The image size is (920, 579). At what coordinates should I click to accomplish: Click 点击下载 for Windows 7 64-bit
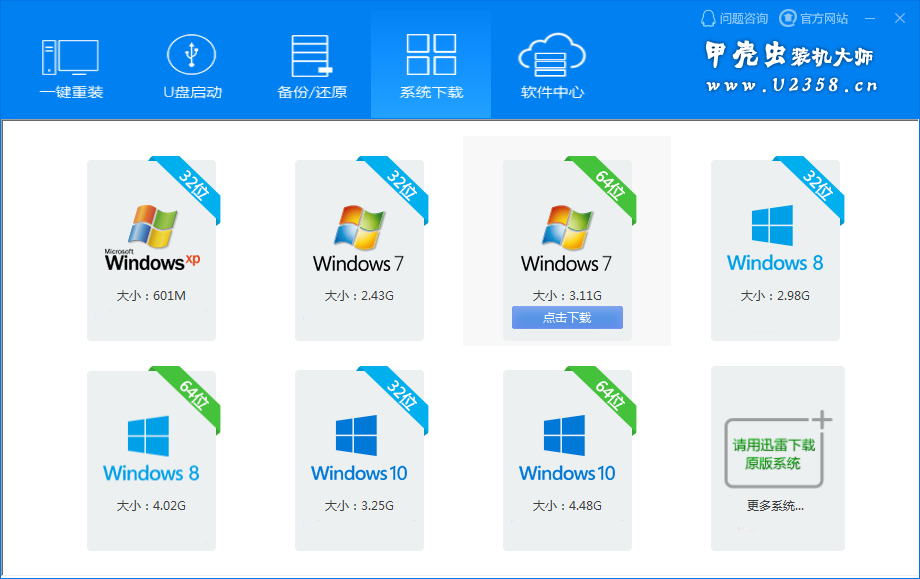567,317
